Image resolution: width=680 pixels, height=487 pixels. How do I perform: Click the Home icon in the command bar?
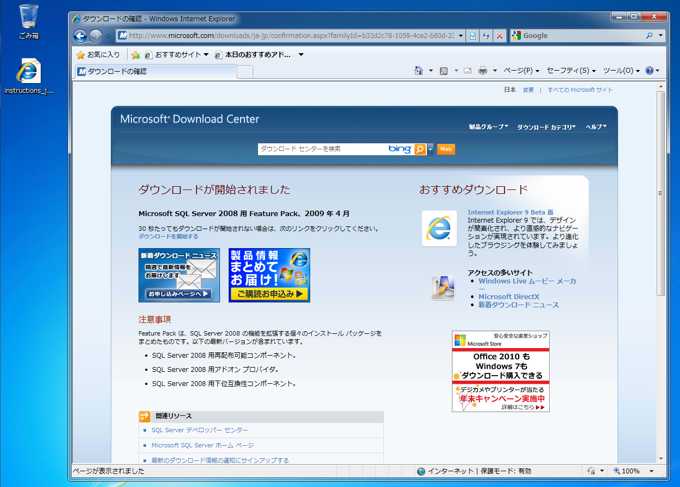[418, 71]
